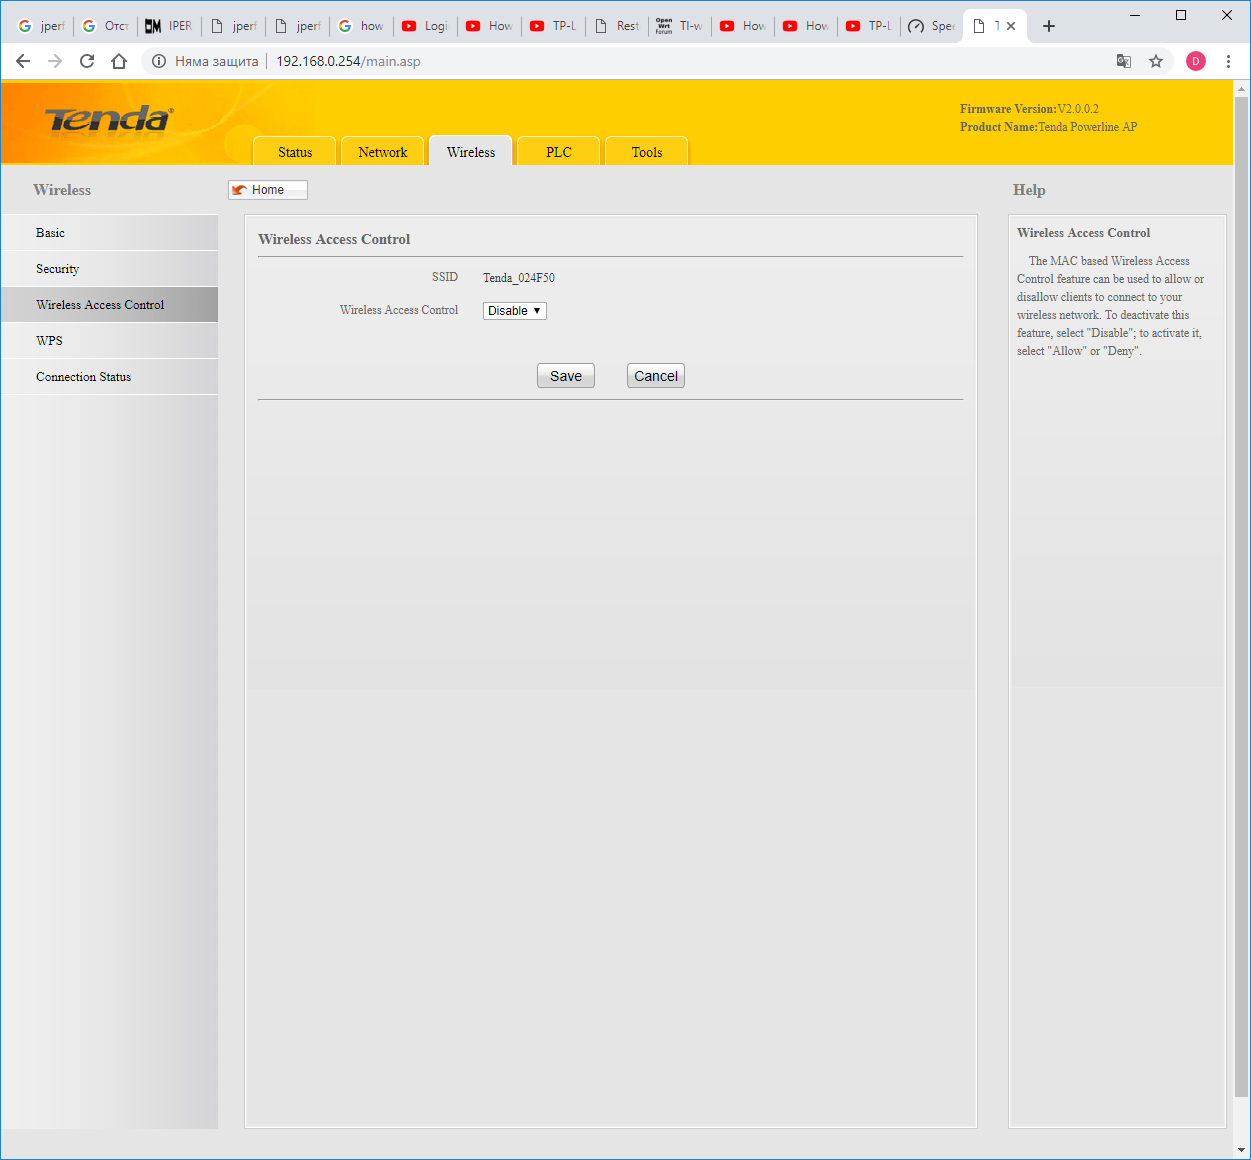Click 'Product Name:Tenda Powerline AP' text
The width and height of the screenshot is (1251, 1160).
(x=1048, y=127)
